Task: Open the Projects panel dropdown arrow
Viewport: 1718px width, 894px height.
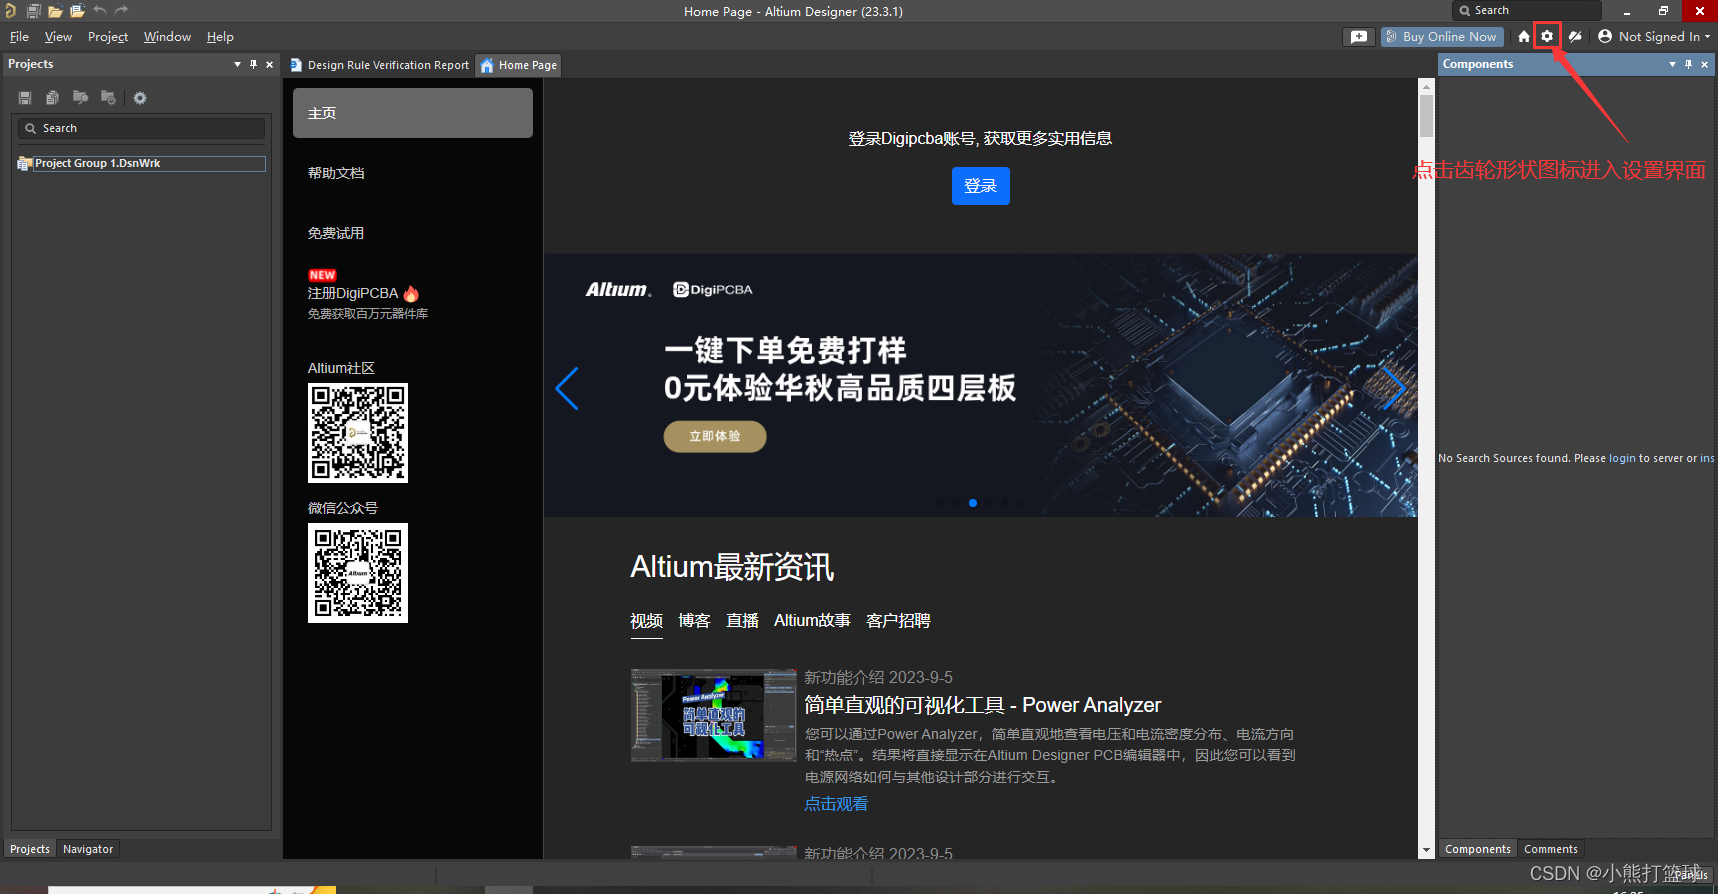Action: [237, 64]
